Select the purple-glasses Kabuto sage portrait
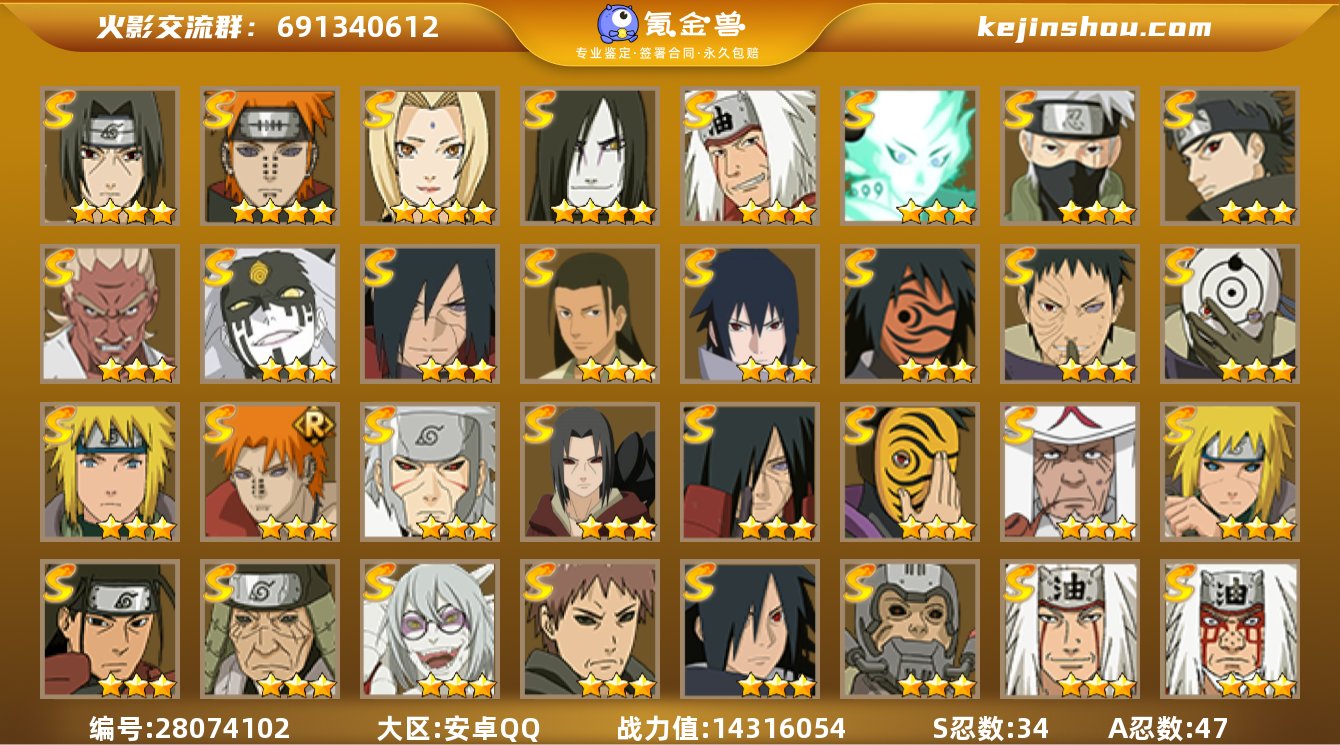The width and height of the screenshot is (1340, 745). click(430, 629)
